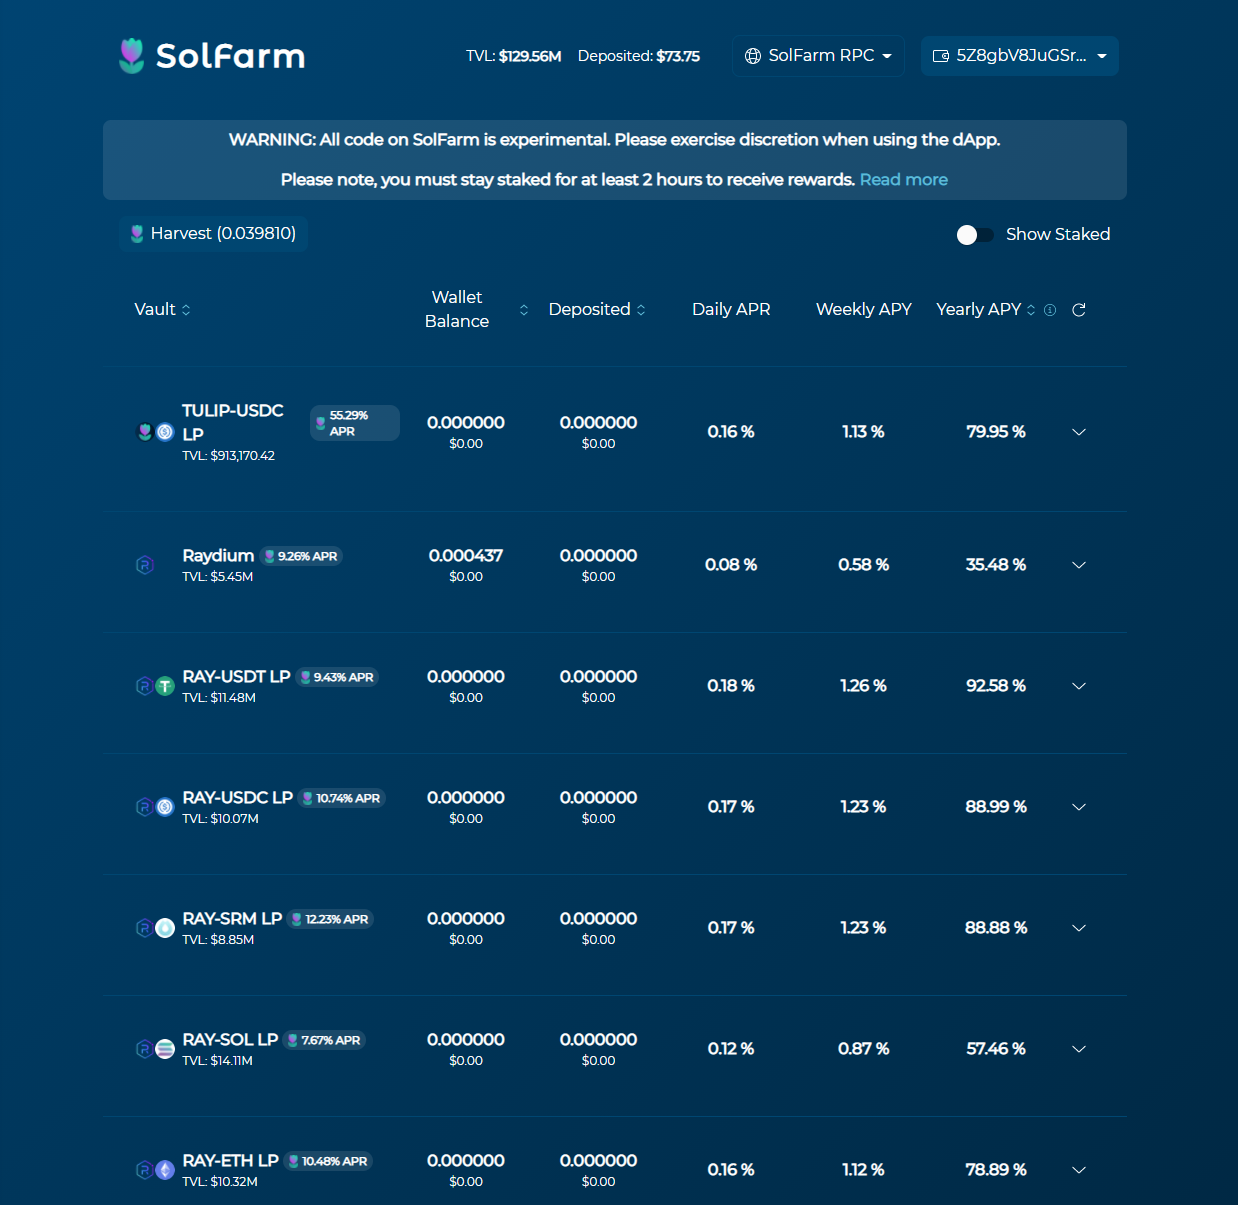Screen dimensions: 1238x1205
Task: Click the 35.48 % yearly APY value
Action: tap(996, 565)
